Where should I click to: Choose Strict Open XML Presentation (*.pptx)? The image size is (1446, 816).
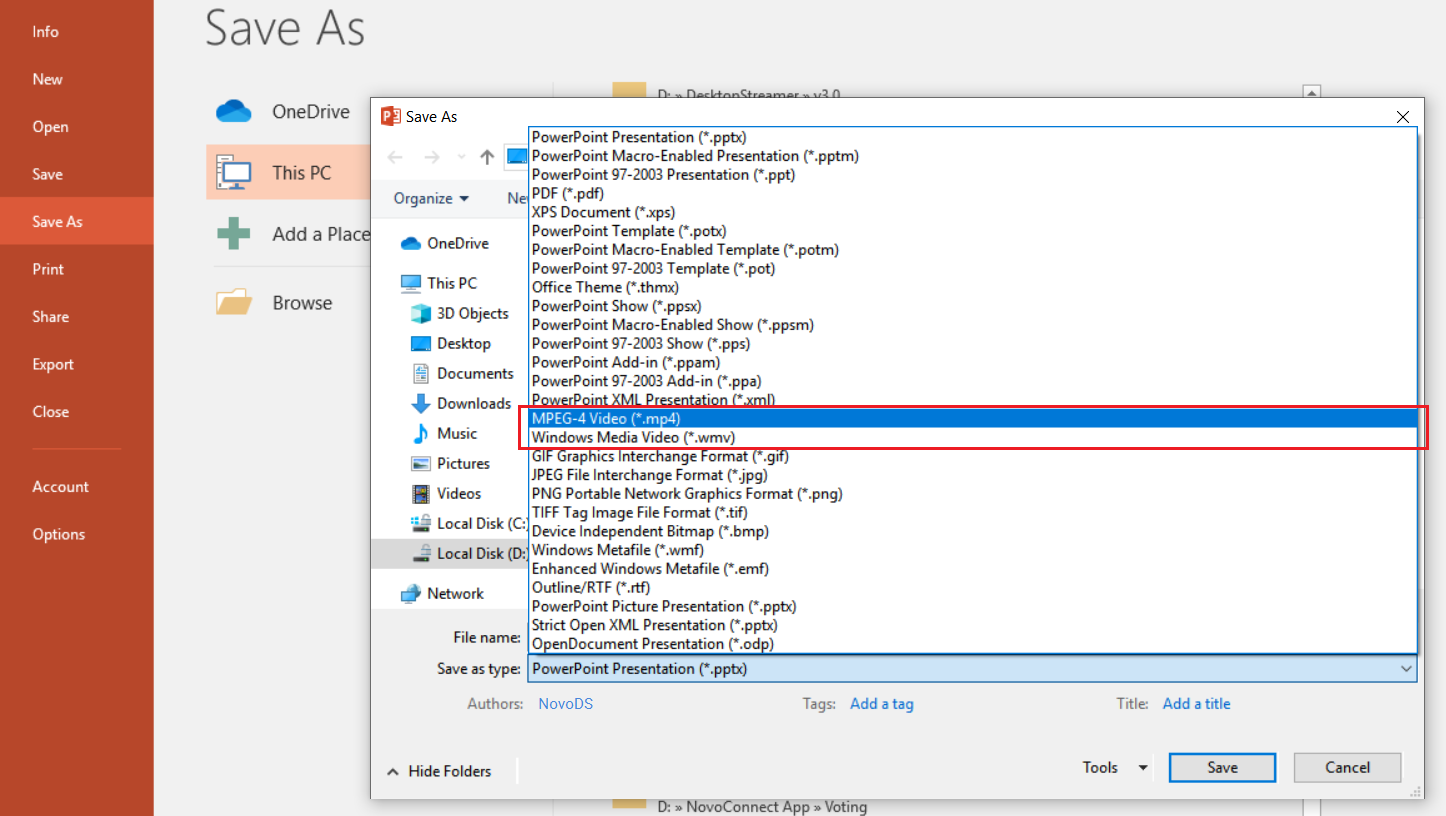[x=973, y=625]
